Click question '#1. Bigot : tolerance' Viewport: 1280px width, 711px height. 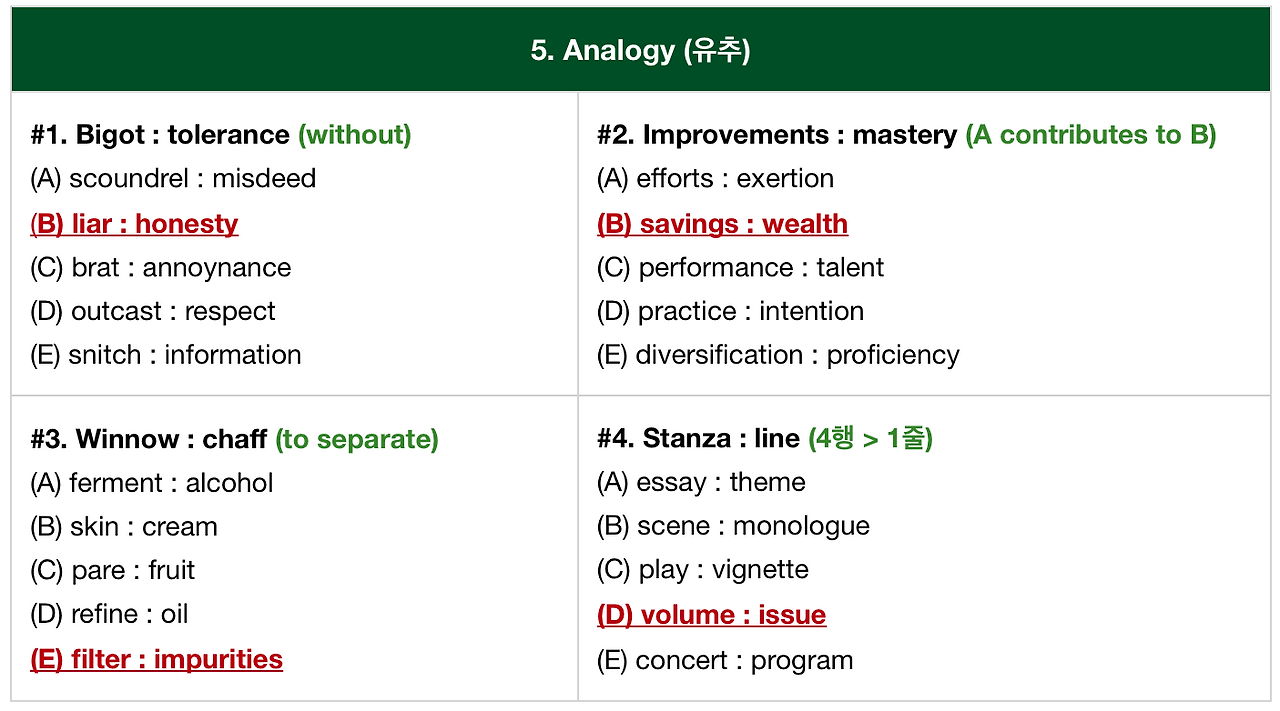tap(160, 135)
